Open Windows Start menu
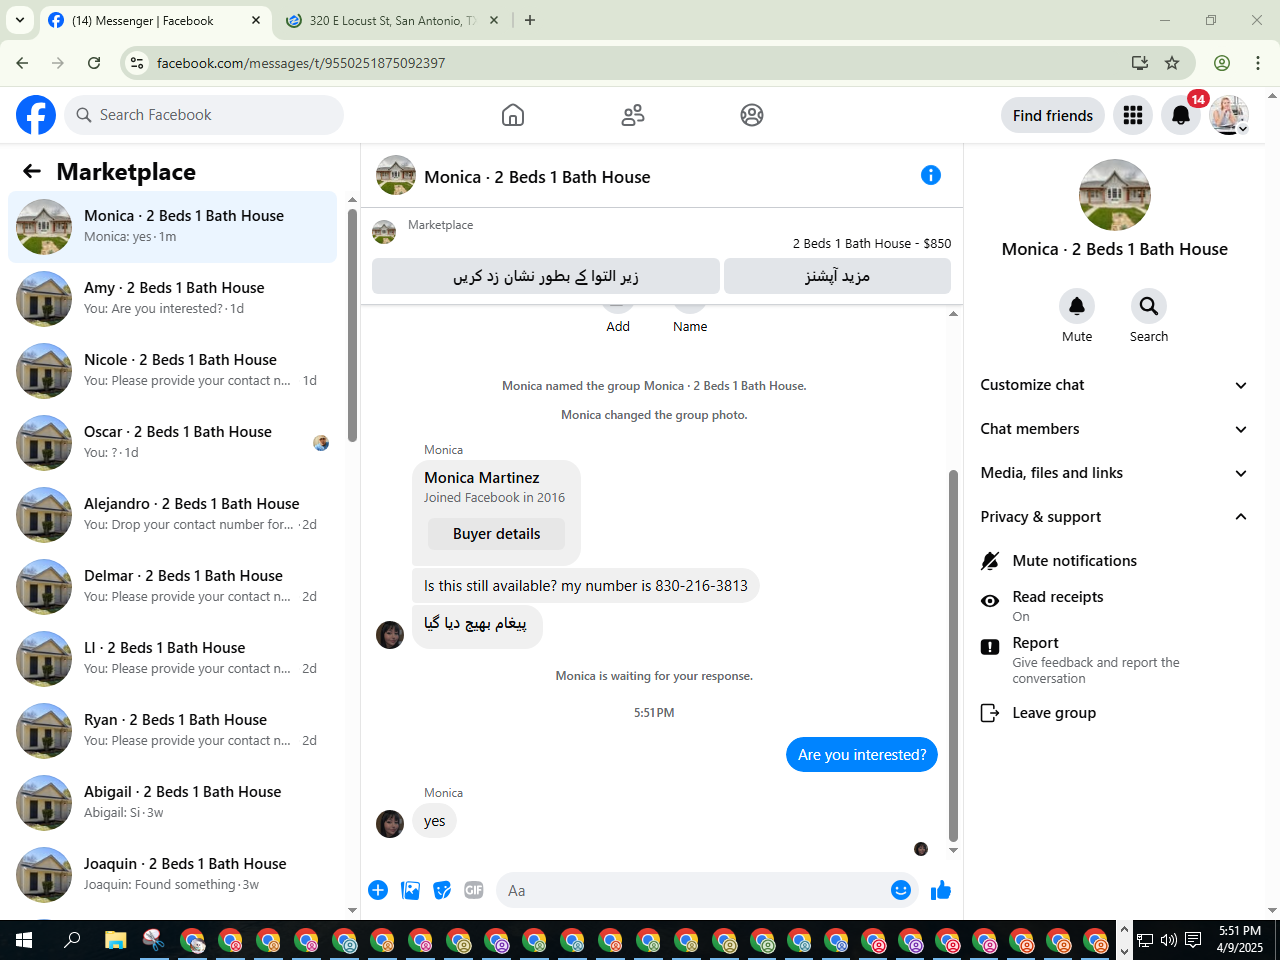 tap(24, 940)
